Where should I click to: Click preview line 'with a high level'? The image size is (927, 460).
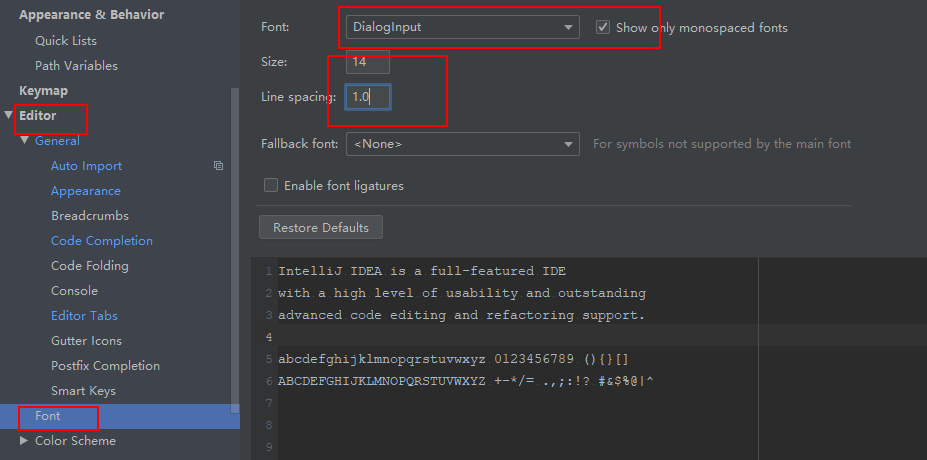(462, 293)
